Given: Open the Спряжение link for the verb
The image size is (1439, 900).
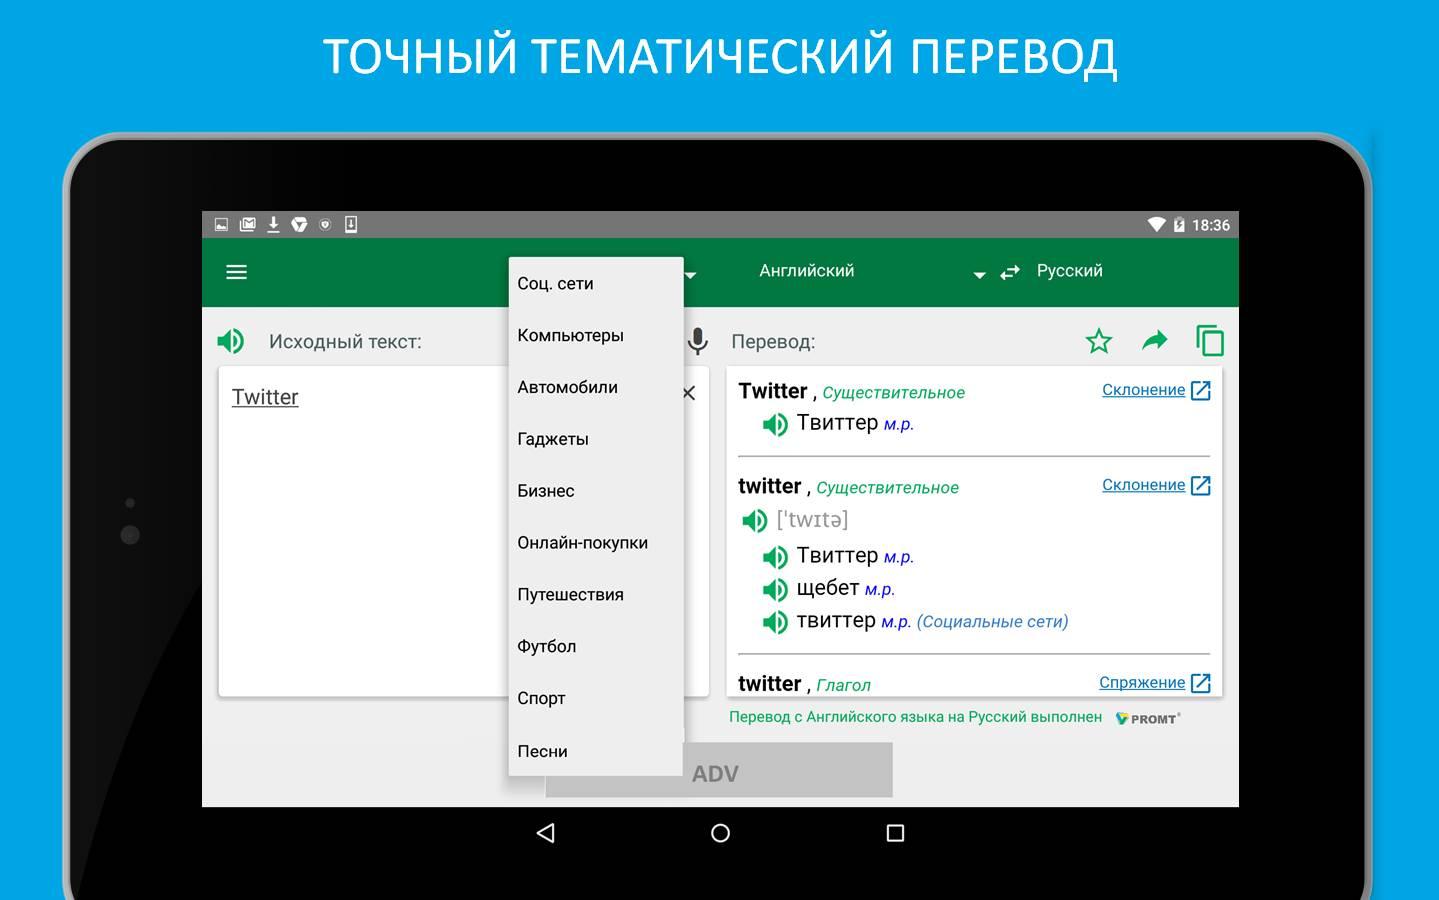Looking at the screenshot, I should click(1141, 683).
